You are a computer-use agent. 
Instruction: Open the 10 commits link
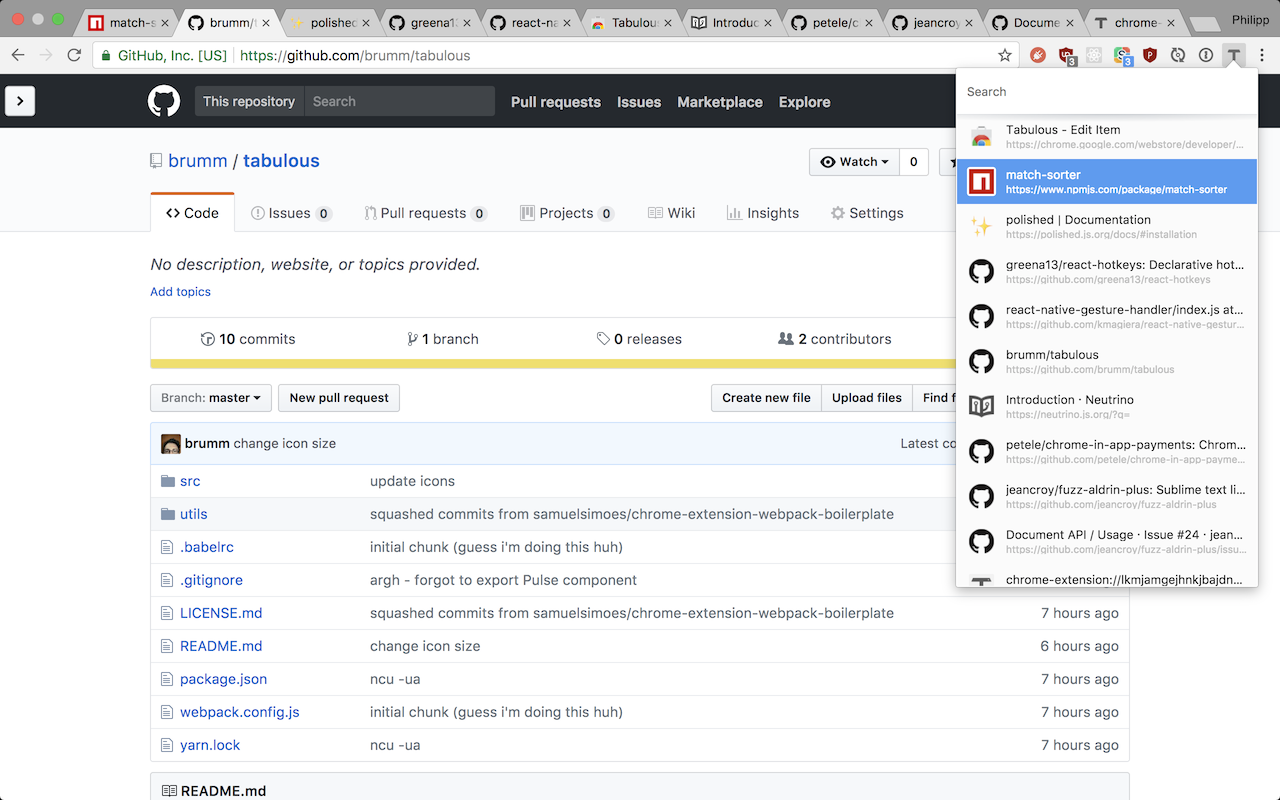248,339
